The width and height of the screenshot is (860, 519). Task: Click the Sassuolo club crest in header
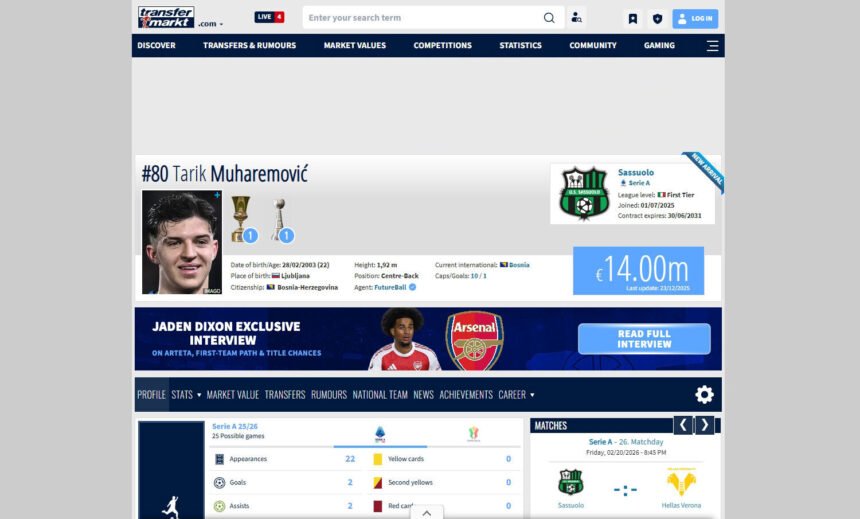coord(584,193)
